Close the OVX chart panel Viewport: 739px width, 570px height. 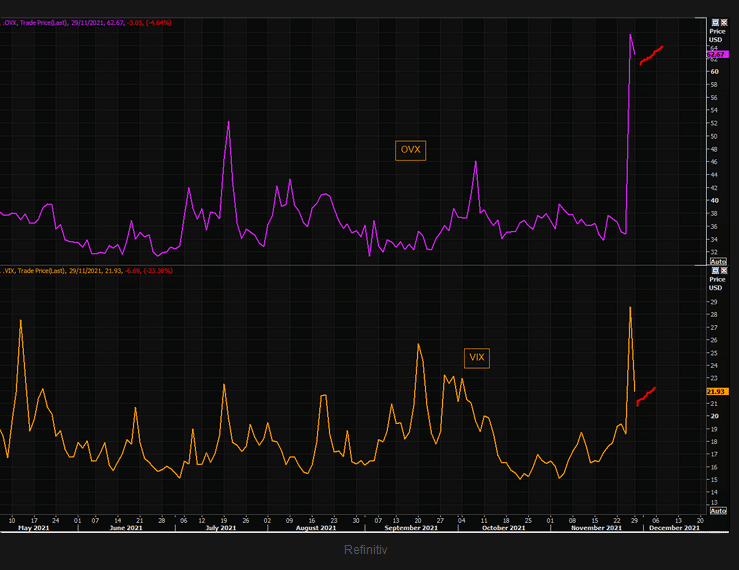pos(724,22)
